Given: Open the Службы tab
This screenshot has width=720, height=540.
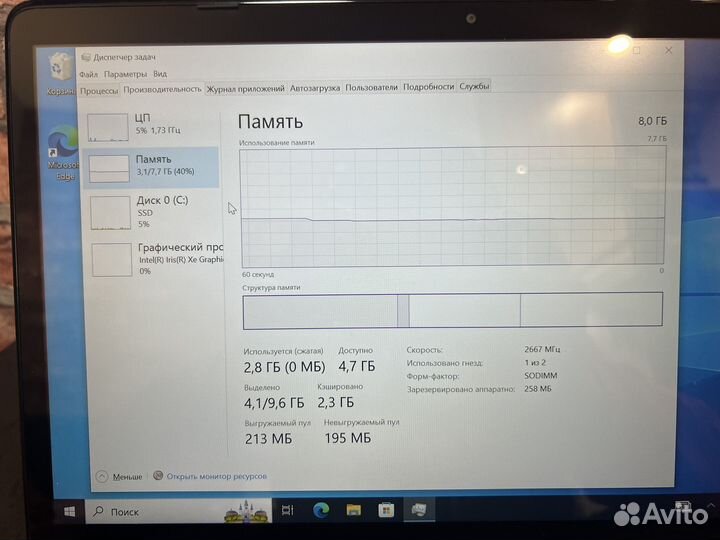Looking at the screenshot, I should click(x=474, y=86).
